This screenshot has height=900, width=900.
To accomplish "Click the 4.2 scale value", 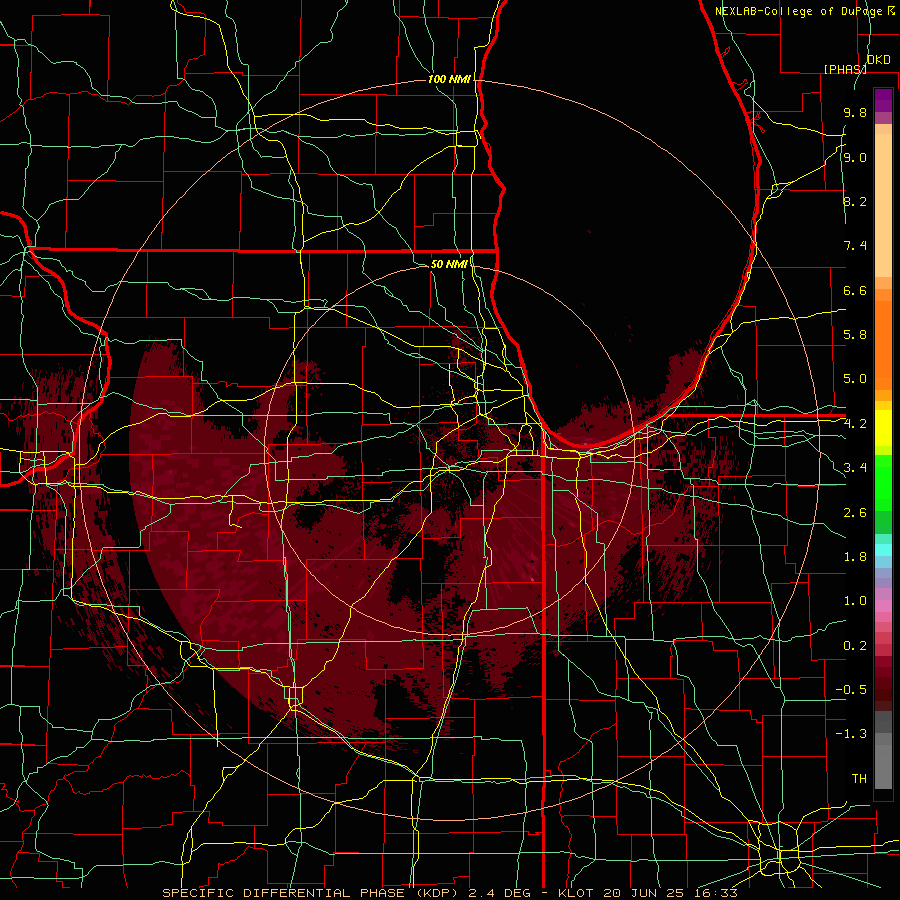I will pyautogui.click(x=855, y=424).
